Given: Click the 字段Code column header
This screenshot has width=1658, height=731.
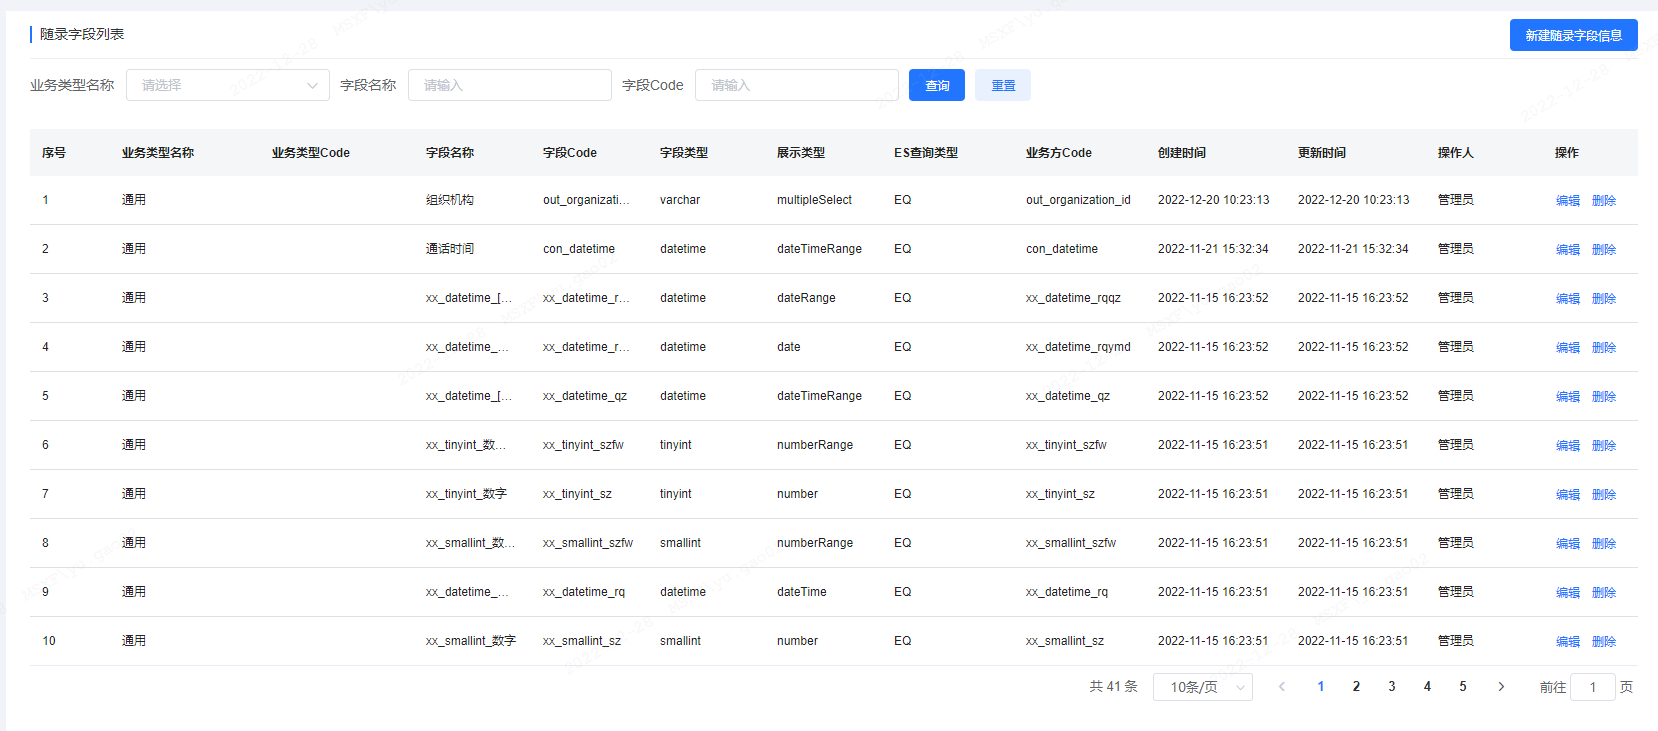Looking at the screenshot, I should click(570, 153).
